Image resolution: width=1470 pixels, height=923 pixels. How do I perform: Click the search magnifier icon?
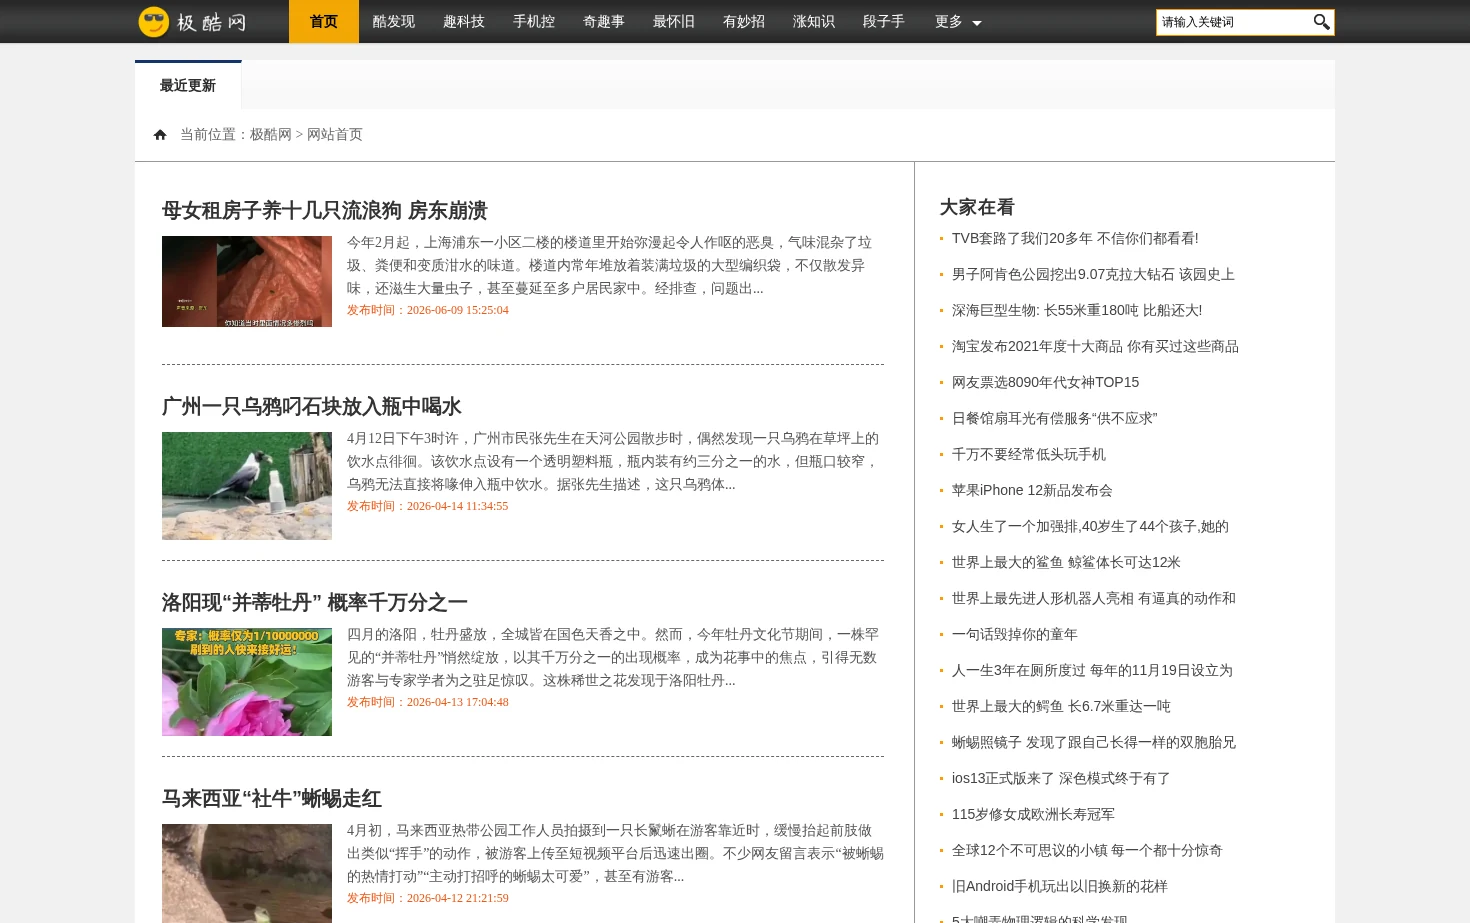[1321, 22]
